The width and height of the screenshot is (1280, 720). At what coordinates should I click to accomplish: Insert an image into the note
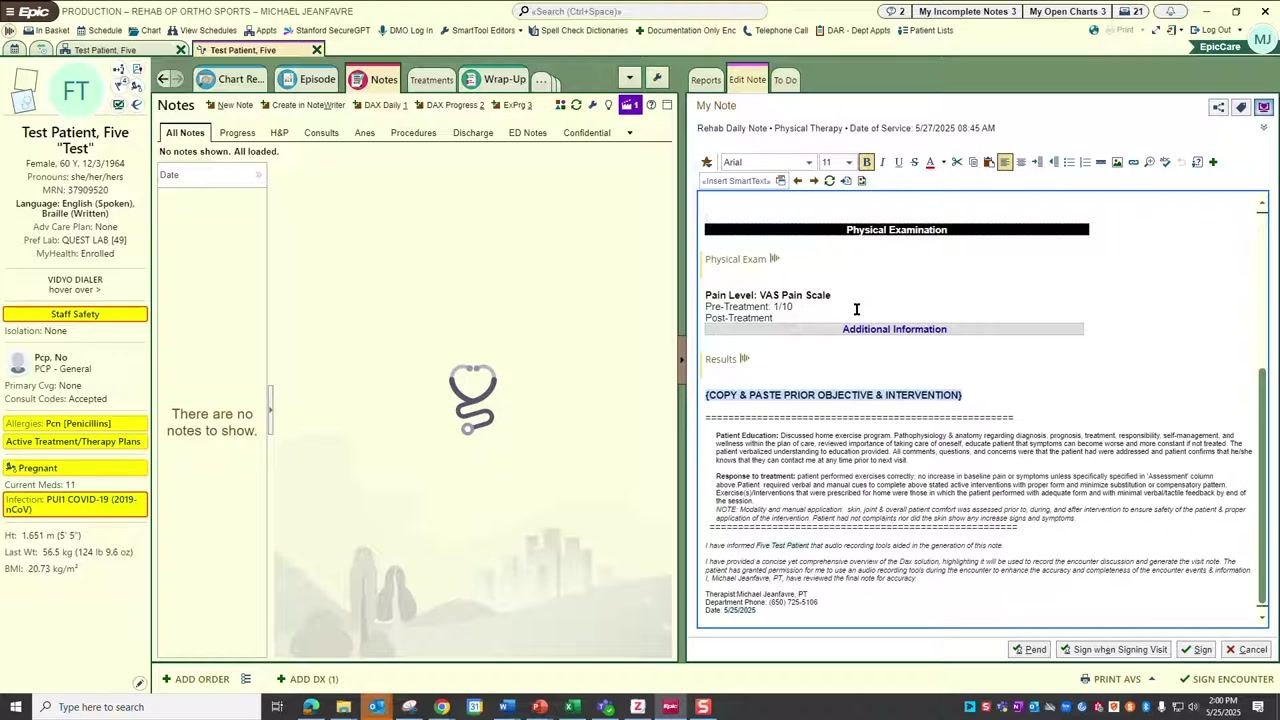click(1117, 162)
